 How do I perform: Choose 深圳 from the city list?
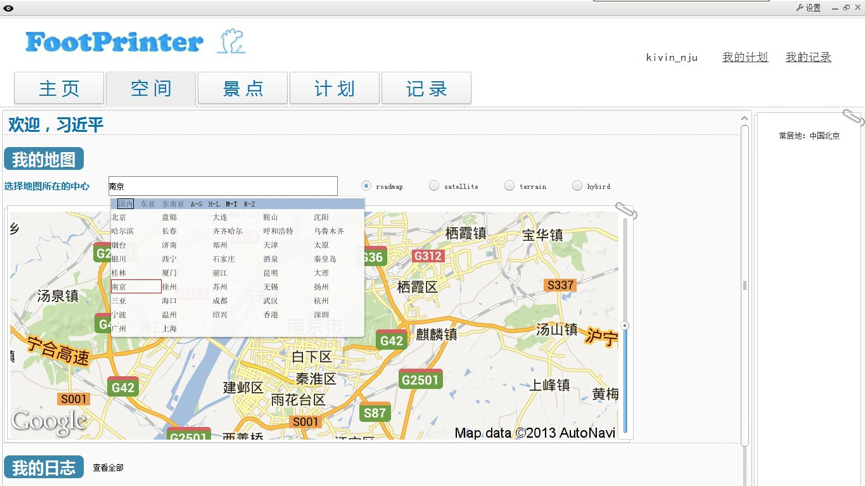(x=321, y=314)
